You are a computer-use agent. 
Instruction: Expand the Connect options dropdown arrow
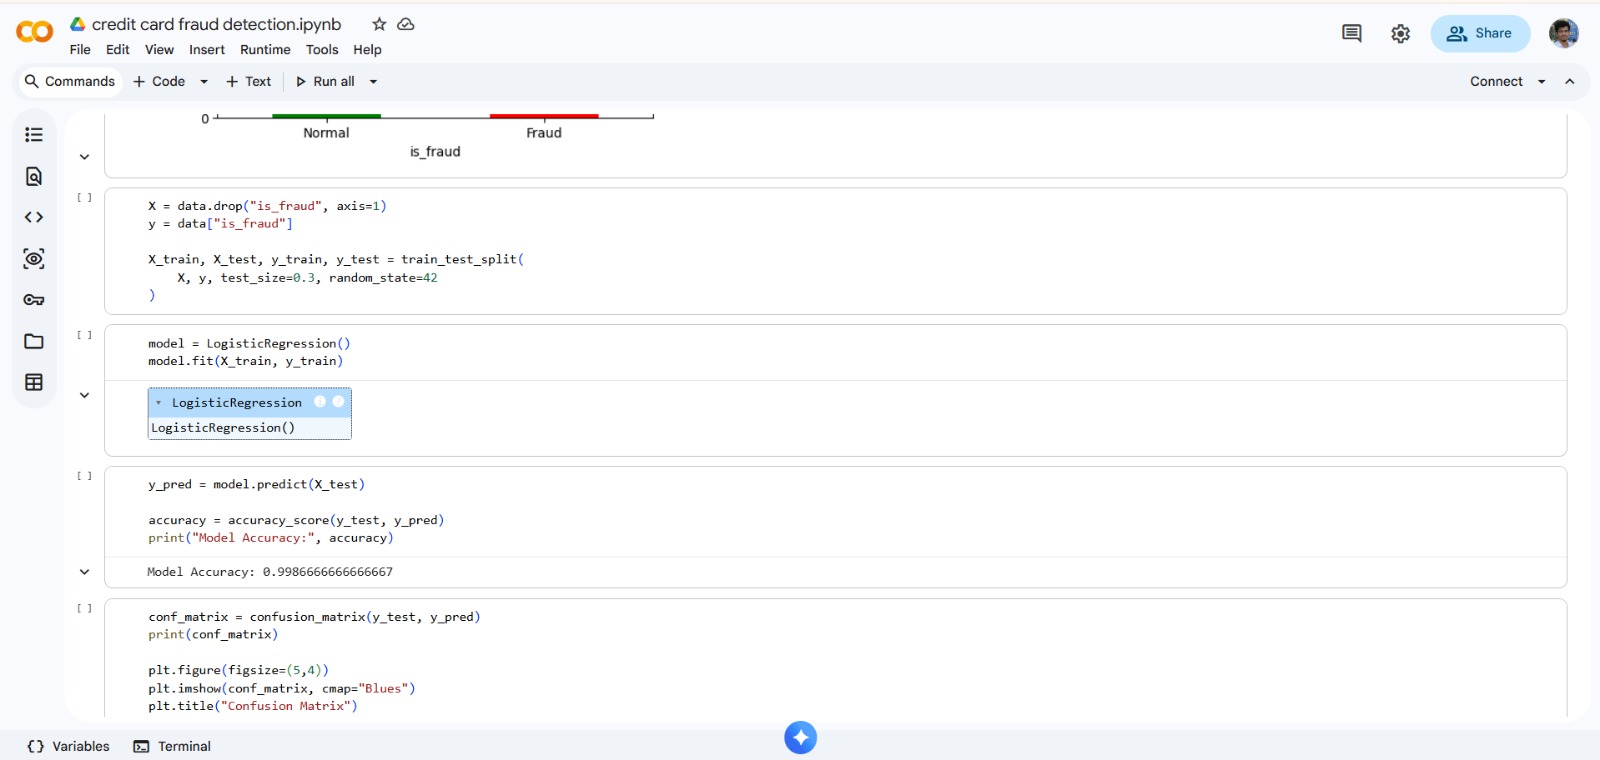pyautogui.click(x=1541, y=82)
